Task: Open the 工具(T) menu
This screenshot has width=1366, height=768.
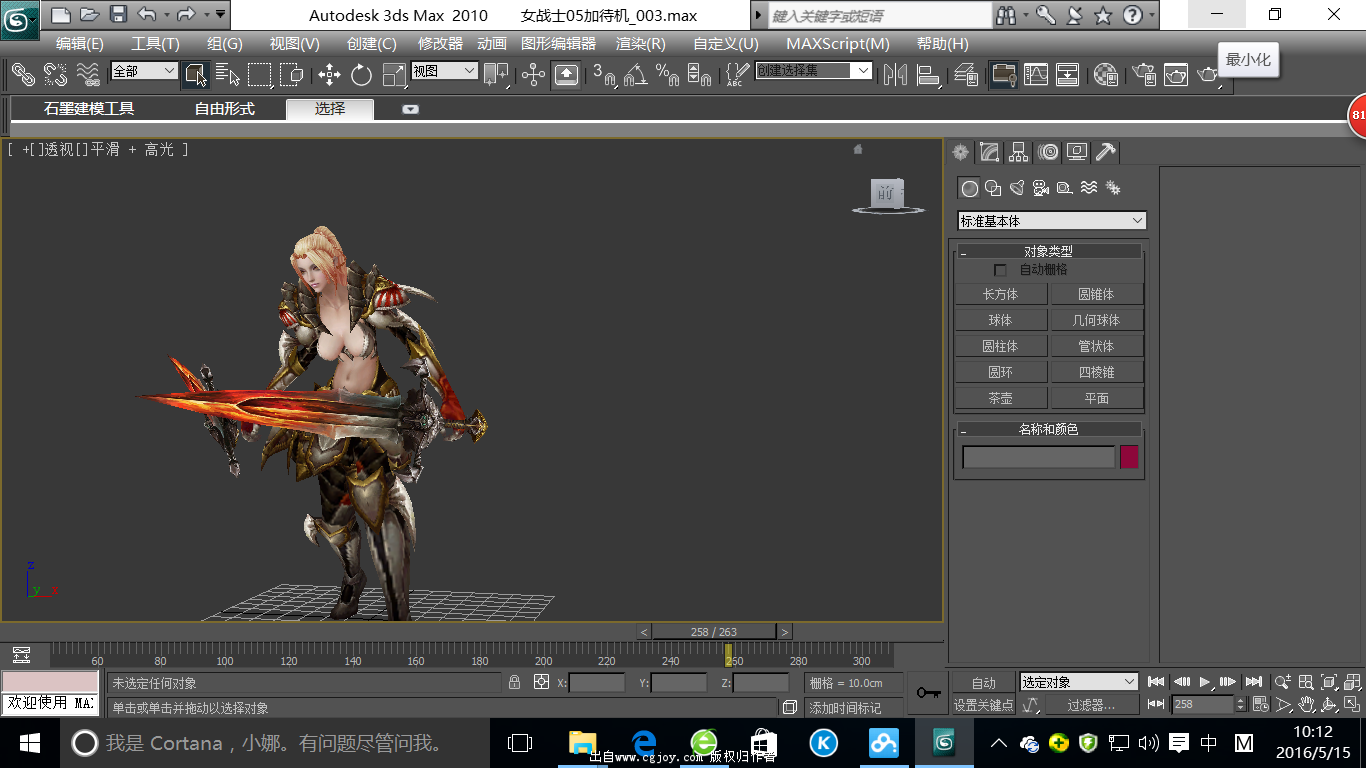Action: pos(155,44)
